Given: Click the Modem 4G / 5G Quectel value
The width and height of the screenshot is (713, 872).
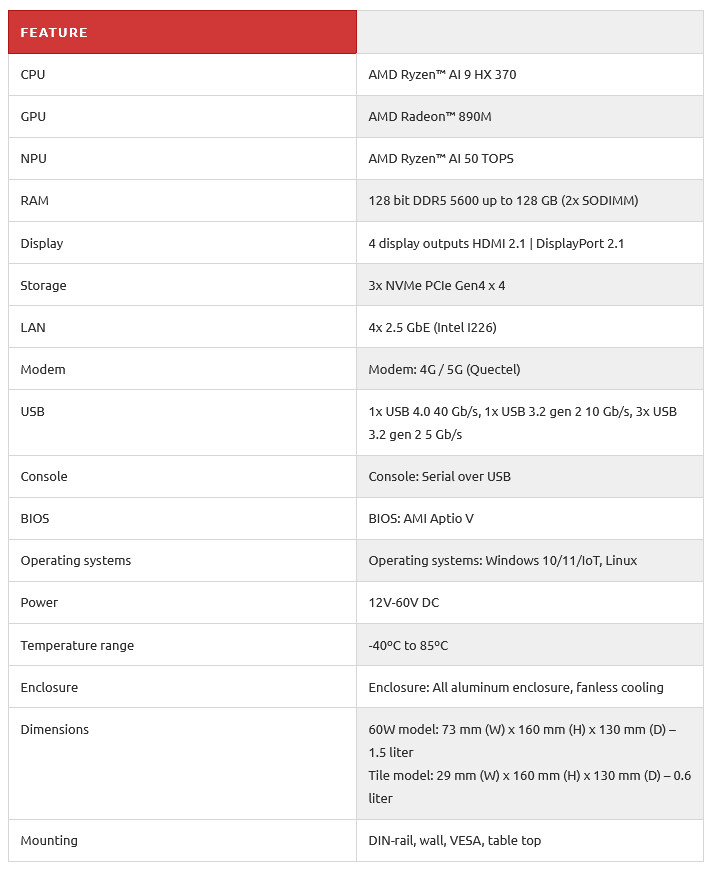Looking at the screenshot, I should [444, 370].
